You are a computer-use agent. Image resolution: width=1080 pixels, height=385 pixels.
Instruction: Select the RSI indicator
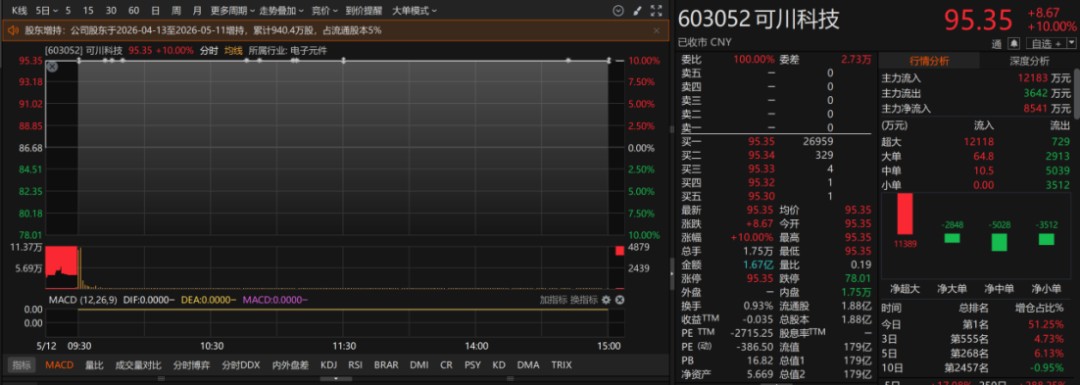coord(355,365)
